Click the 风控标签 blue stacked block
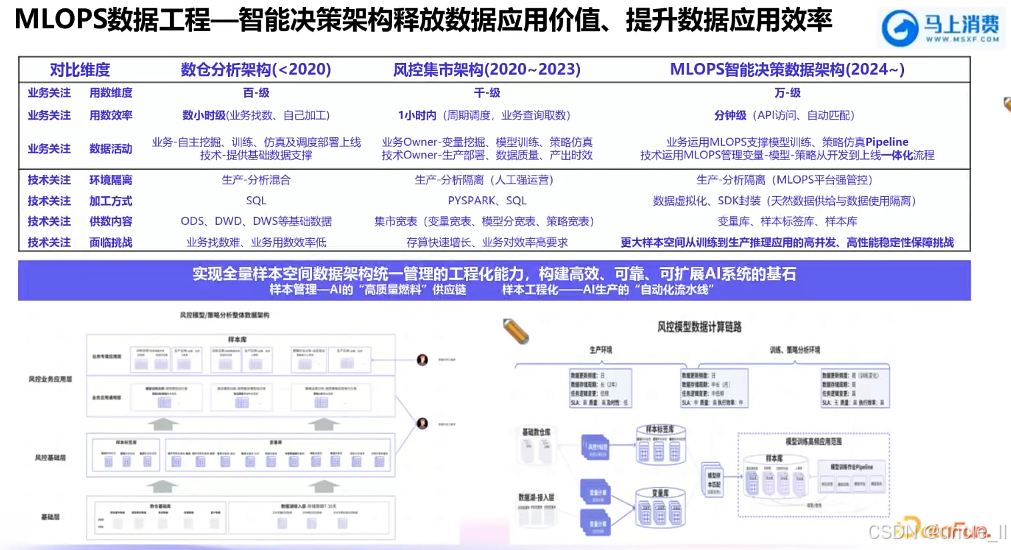1011x550 pixels. click(x=596, y=446)
